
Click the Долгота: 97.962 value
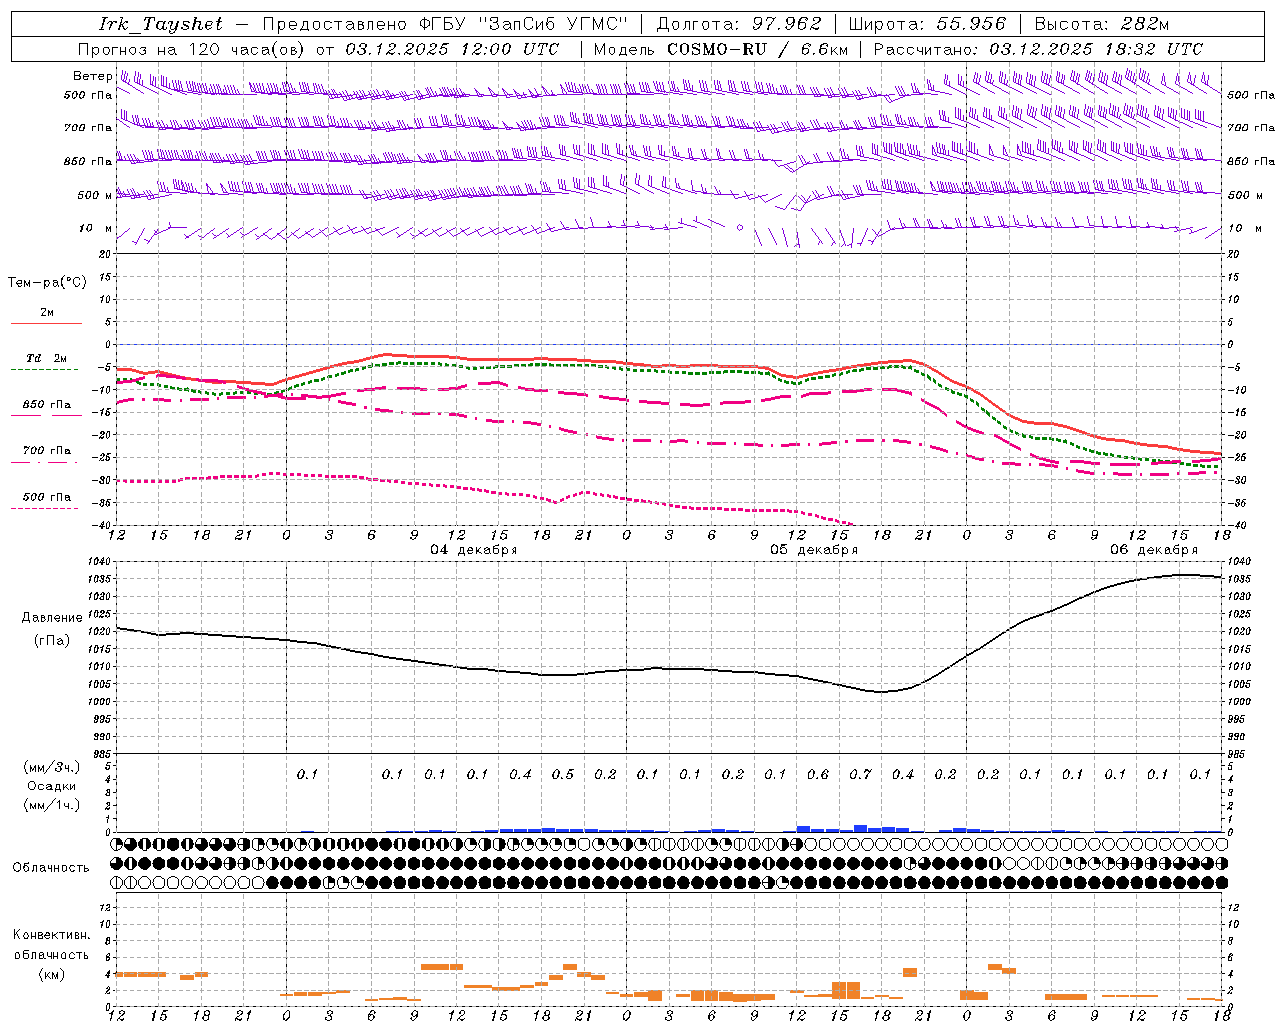[737, 24]
